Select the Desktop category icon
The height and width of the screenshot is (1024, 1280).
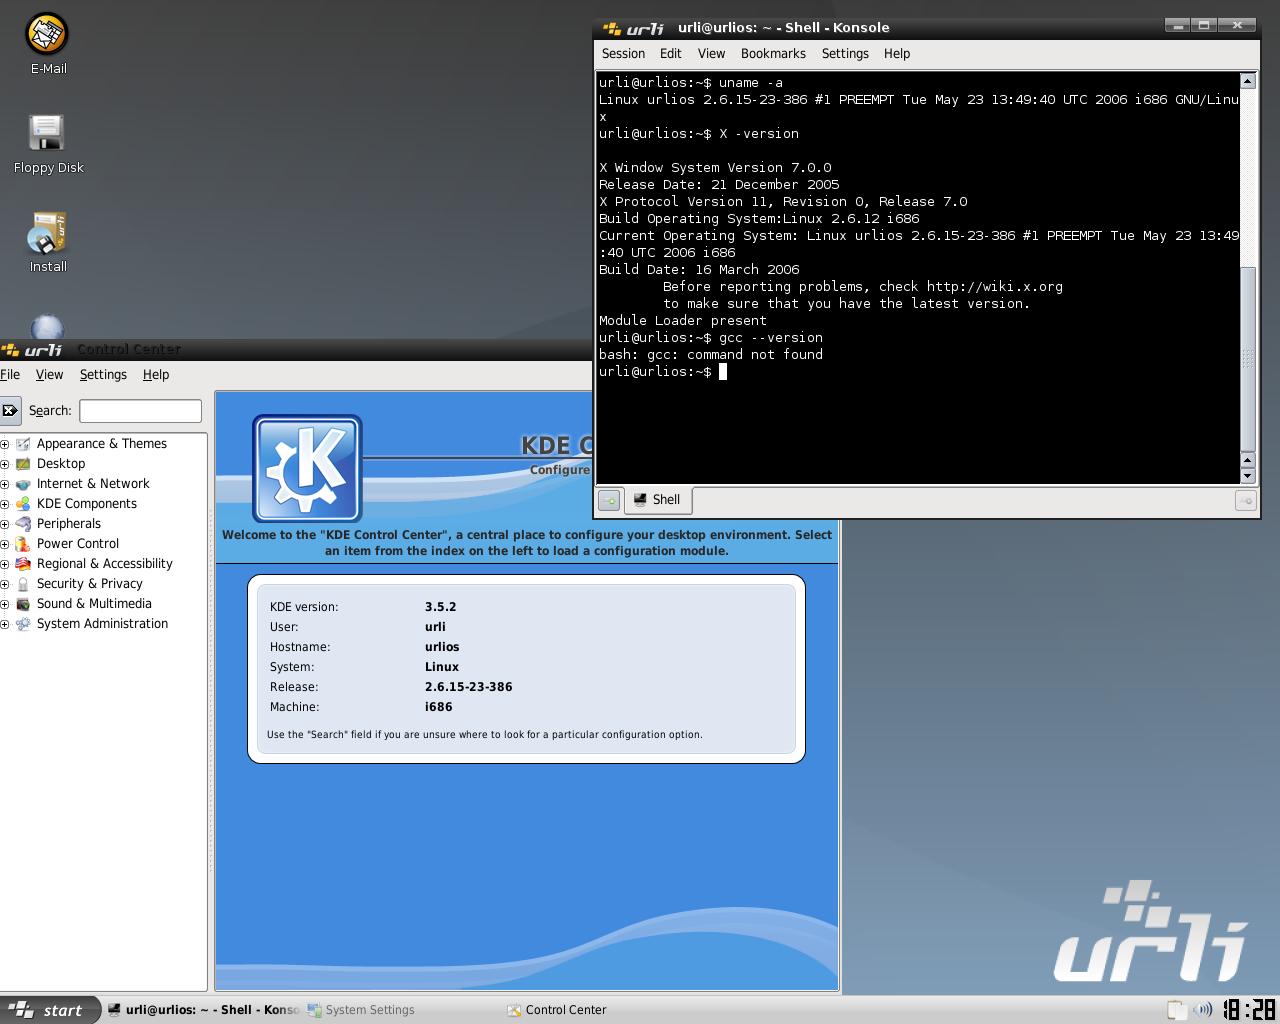click(23, 464)
